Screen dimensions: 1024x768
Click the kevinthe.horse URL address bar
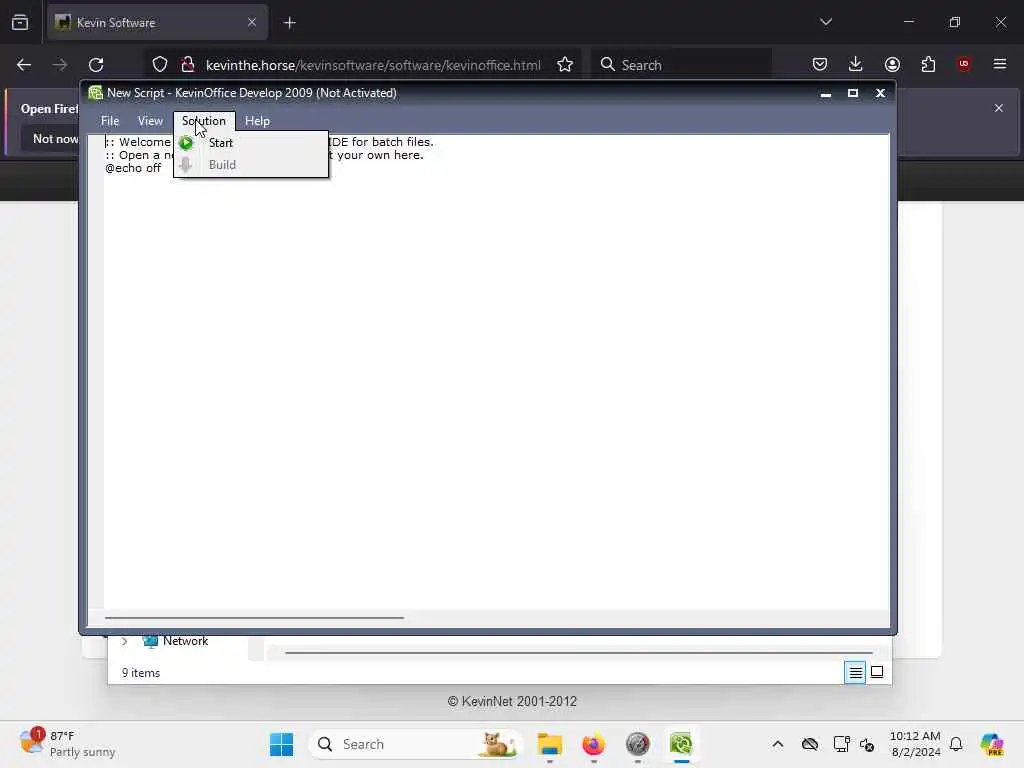(373, 65)
